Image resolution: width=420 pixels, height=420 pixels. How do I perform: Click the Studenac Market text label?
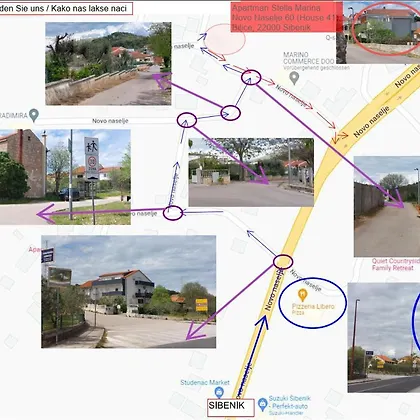(x=205, y=382)
